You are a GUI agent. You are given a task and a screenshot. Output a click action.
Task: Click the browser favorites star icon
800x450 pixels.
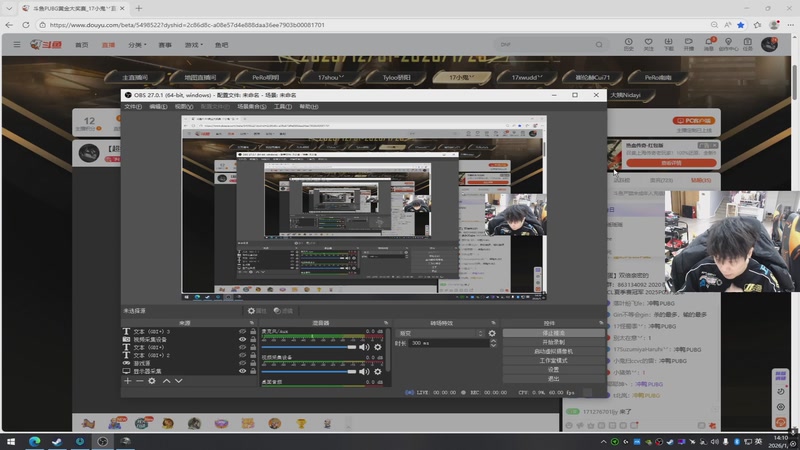coord(741,24)
